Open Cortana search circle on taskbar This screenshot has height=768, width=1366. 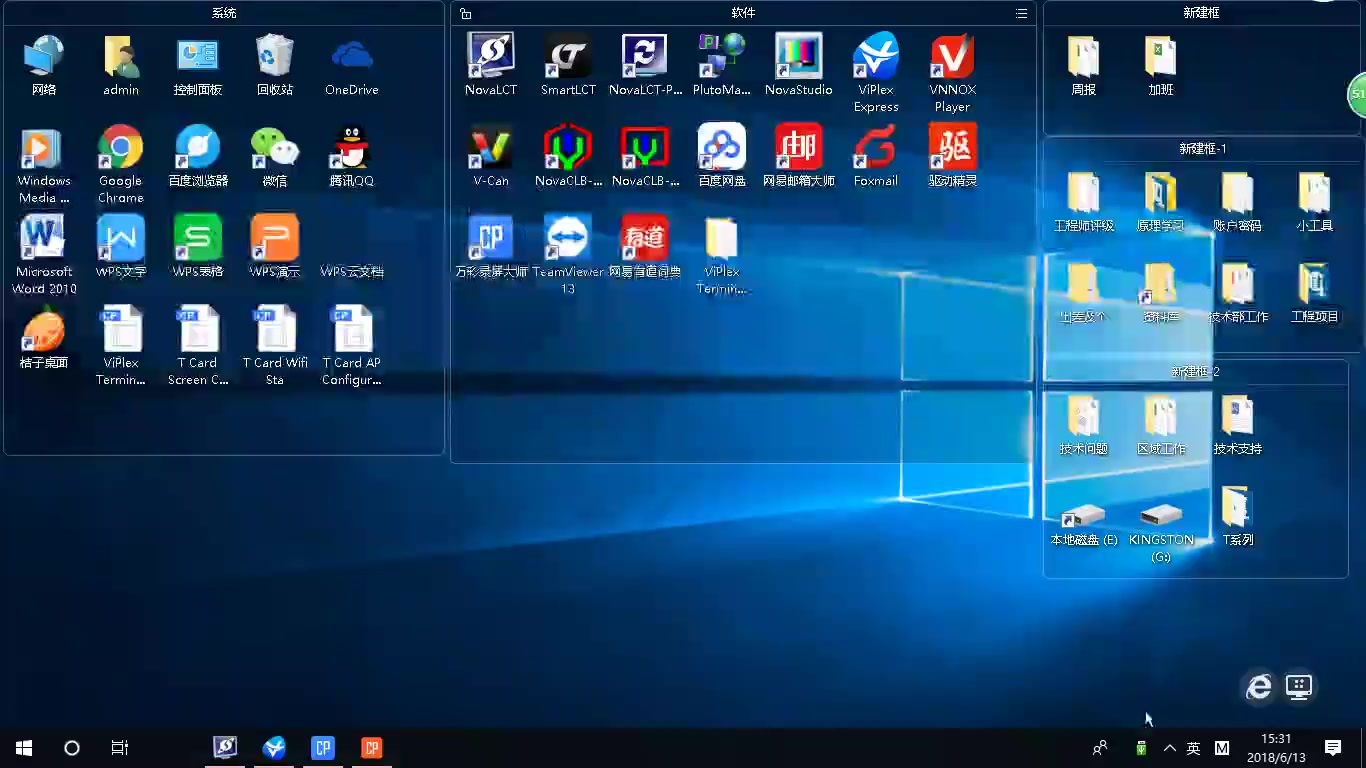pyautogui.click(x=71, y=748)
